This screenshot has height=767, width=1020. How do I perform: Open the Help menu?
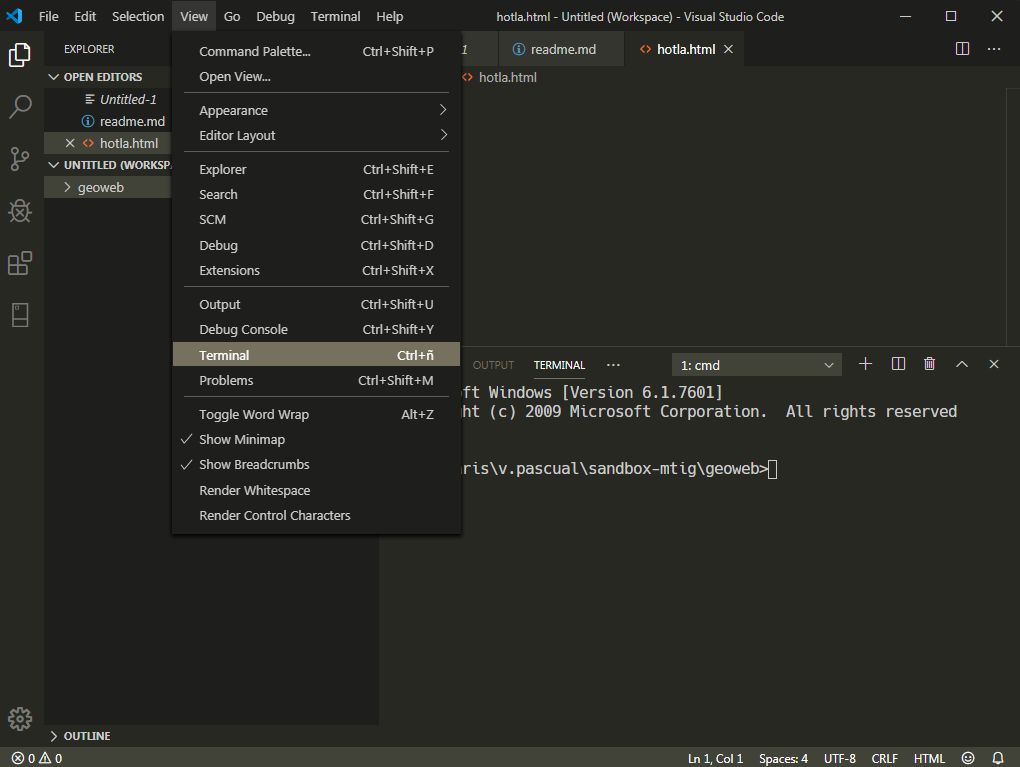(390, 16)
